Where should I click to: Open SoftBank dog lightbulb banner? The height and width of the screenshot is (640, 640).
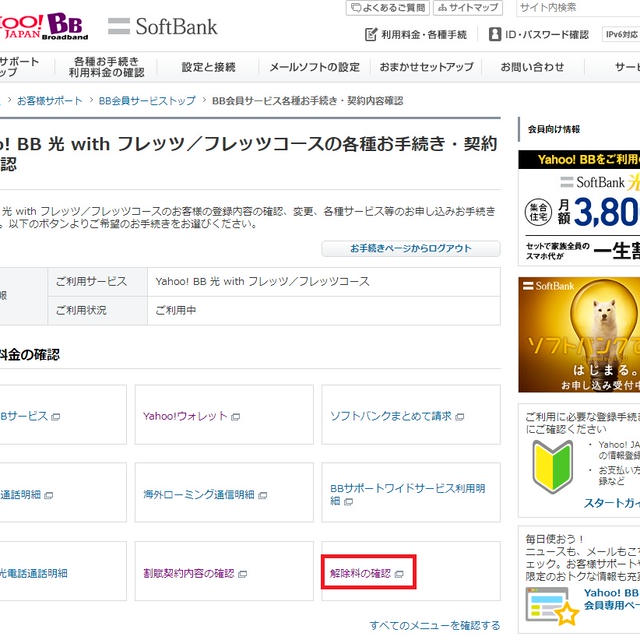click(x=579, y=335)
